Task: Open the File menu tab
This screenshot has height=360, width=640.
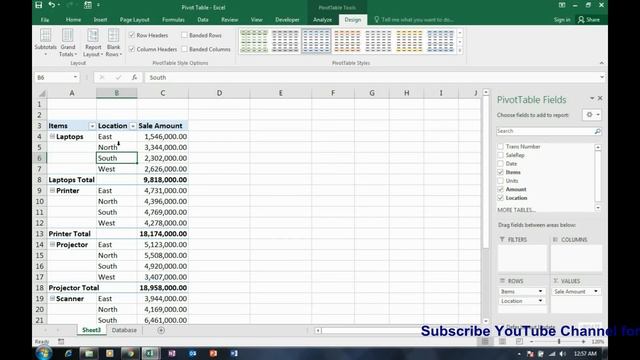Action: click(x=45, y=20)
